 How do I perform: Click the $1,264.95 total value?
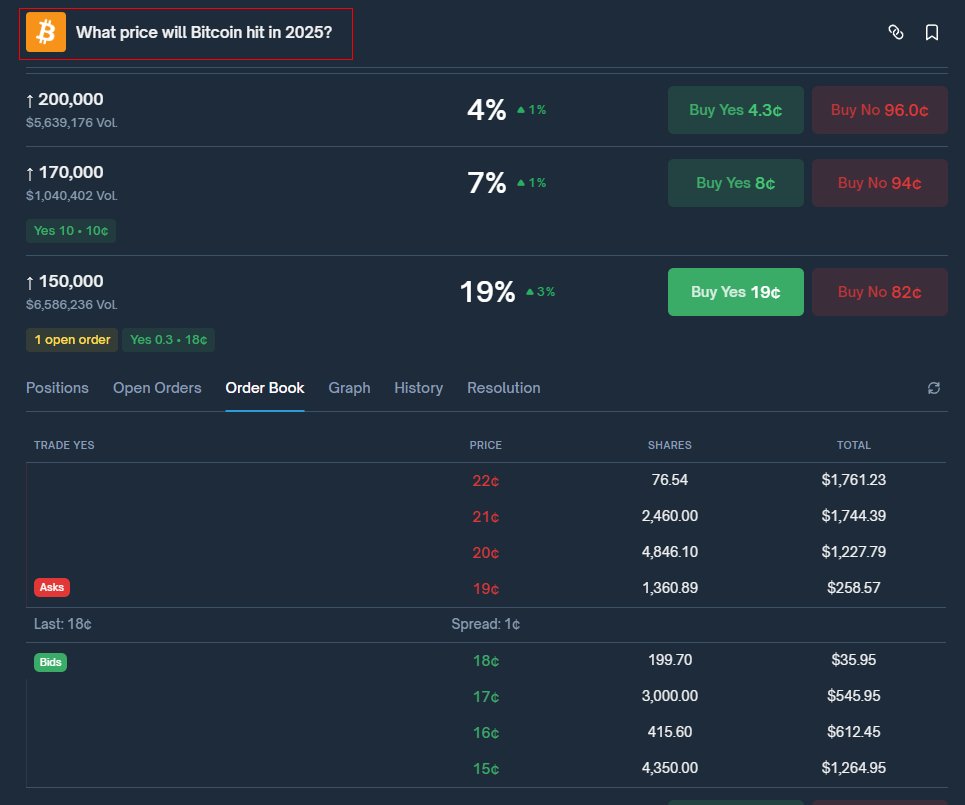point(854,768)
